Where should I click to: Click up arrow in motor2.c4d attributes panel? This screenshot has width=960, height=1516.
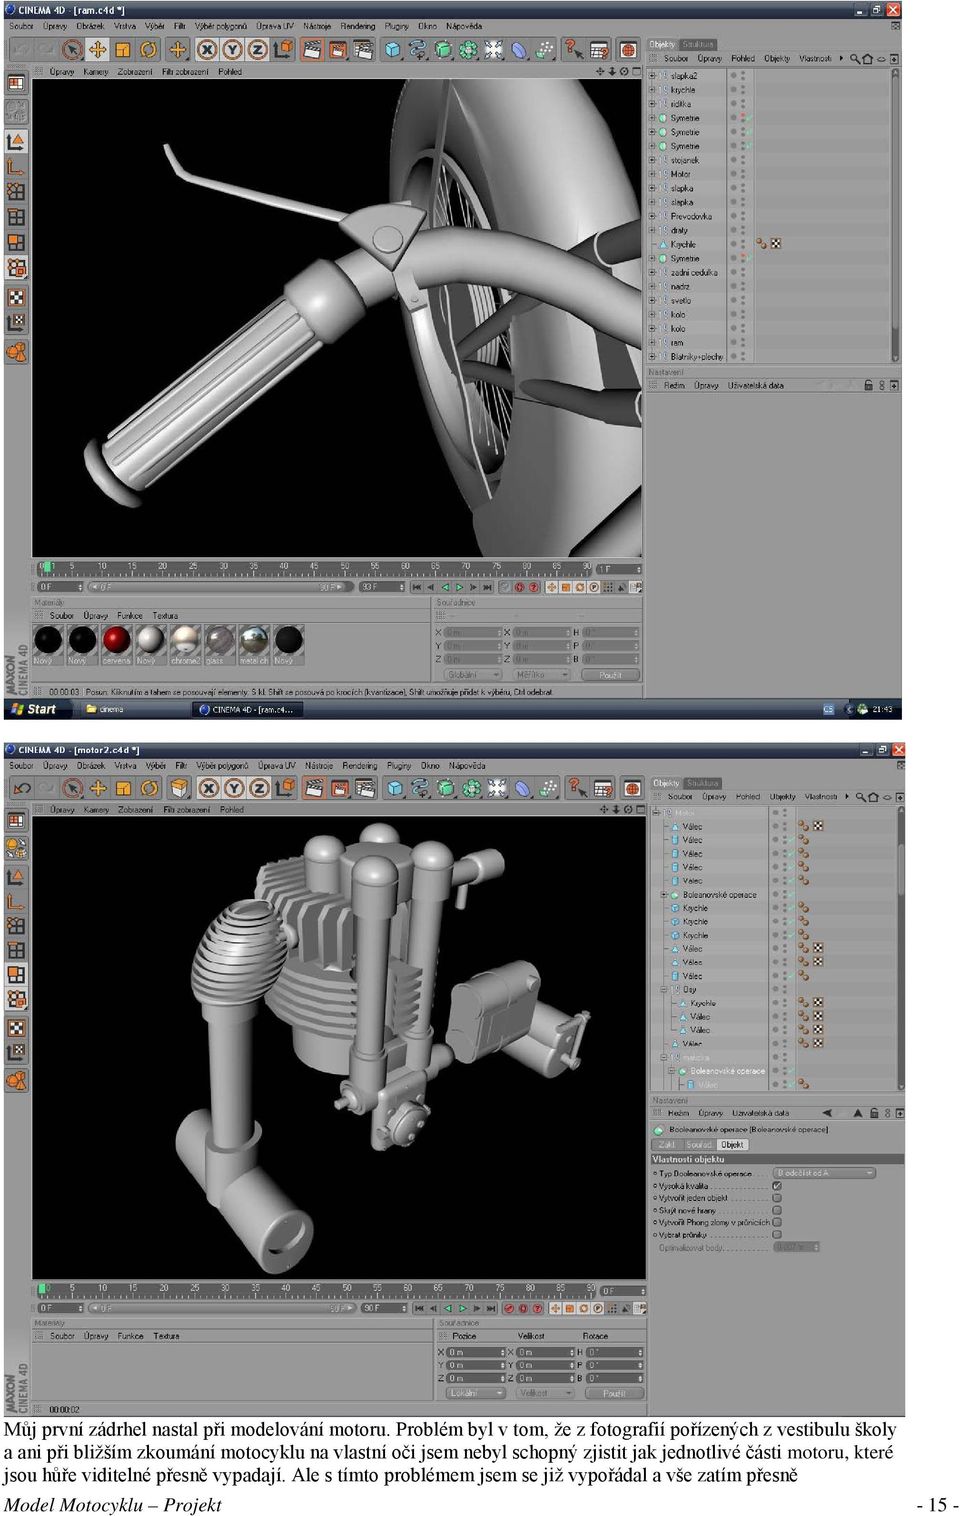coord(858,1112)
